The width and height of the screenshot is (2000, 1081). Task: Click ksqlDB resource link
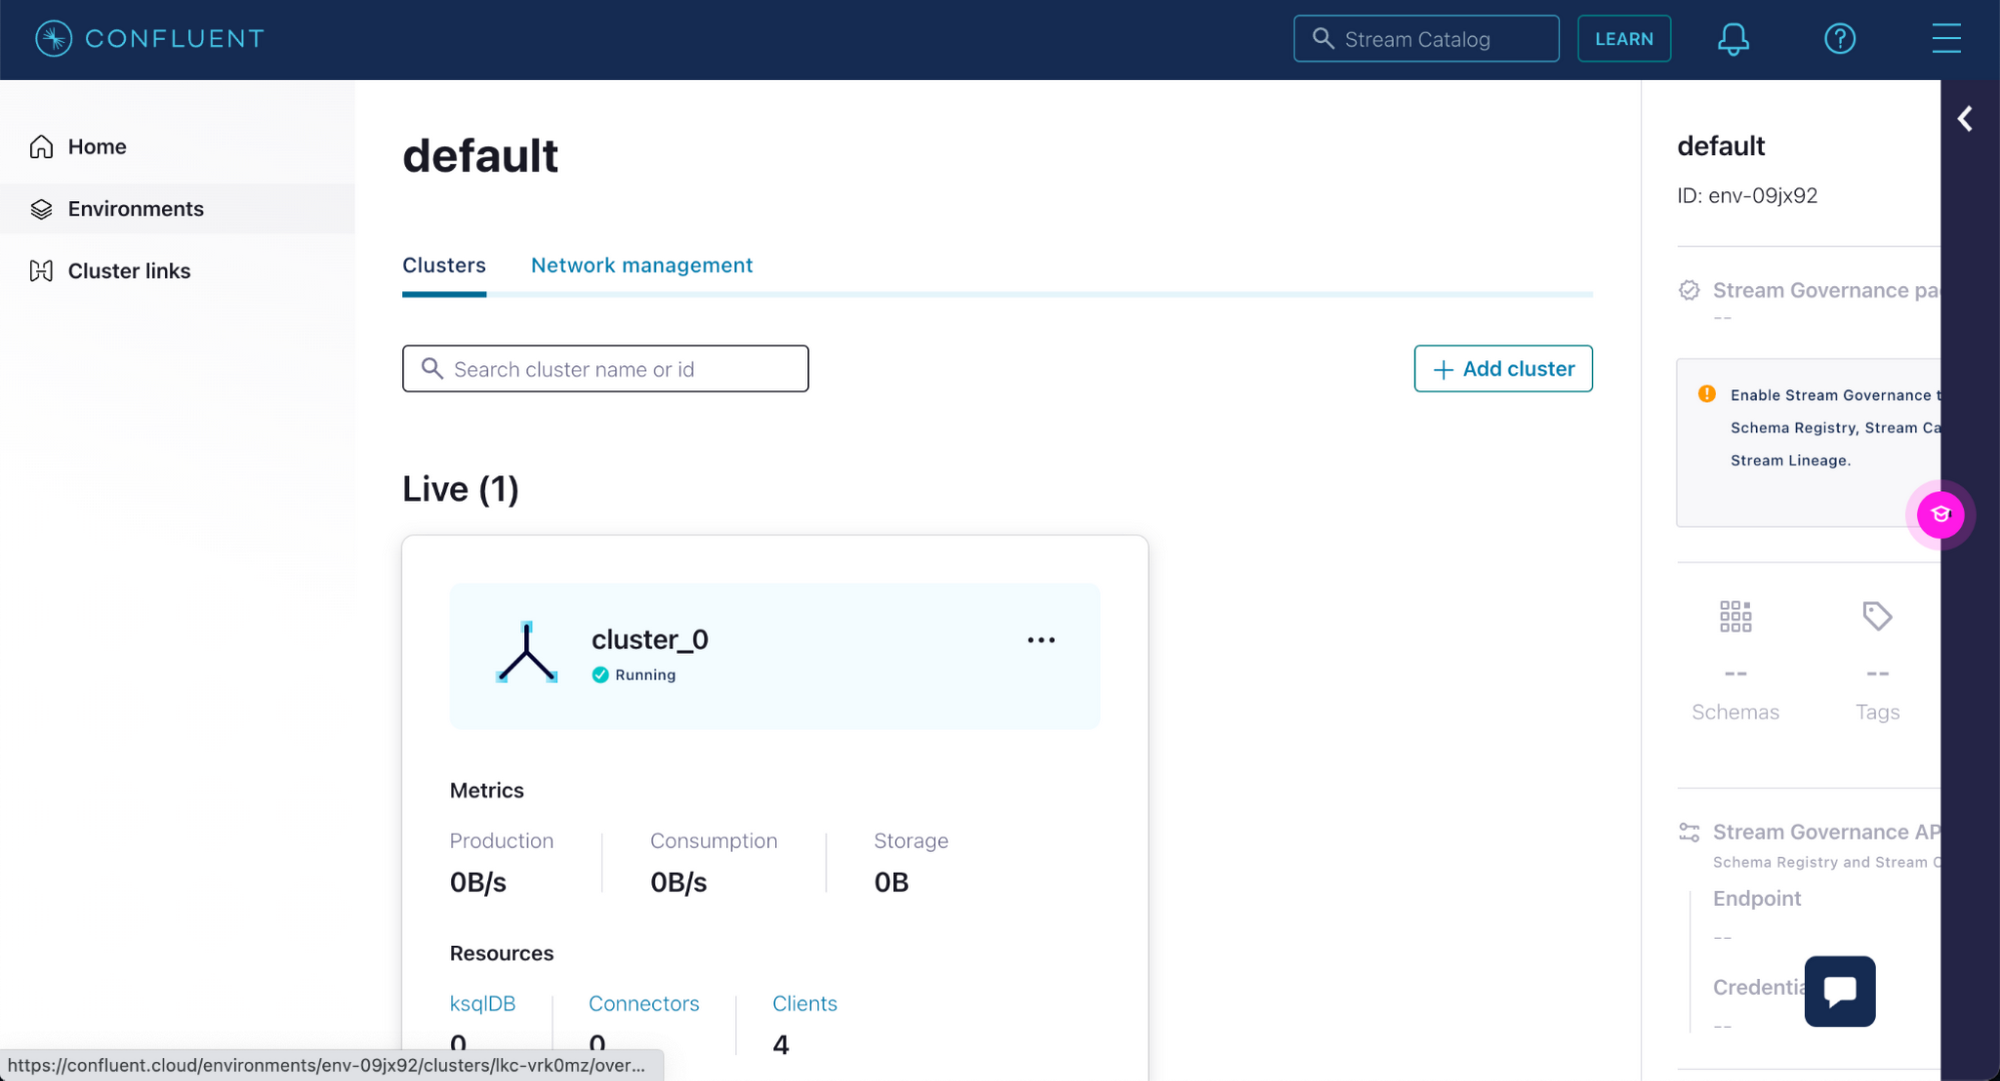(x=482, y=1002)
